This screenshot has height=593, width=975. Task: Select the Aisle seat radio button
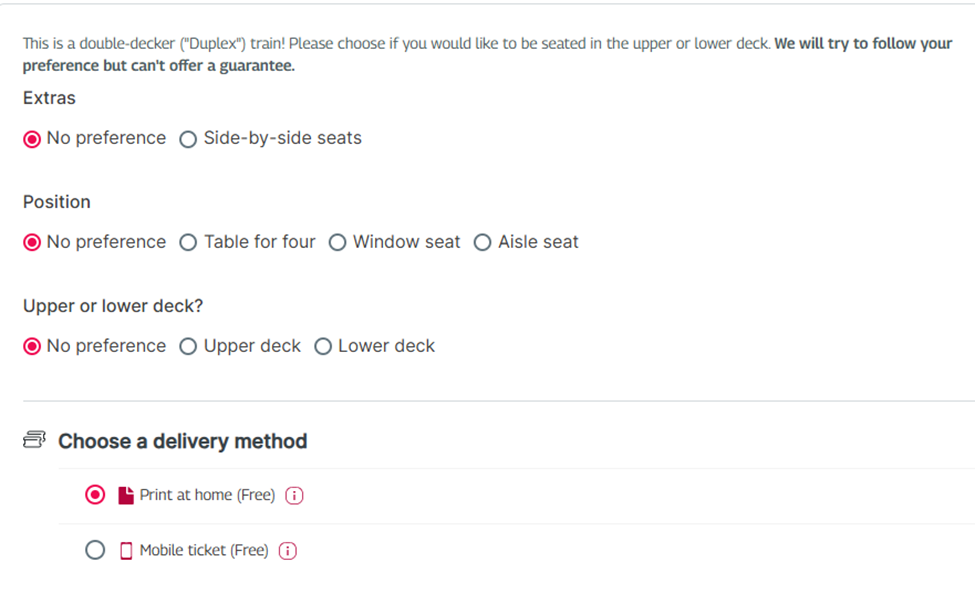(483, 242)
